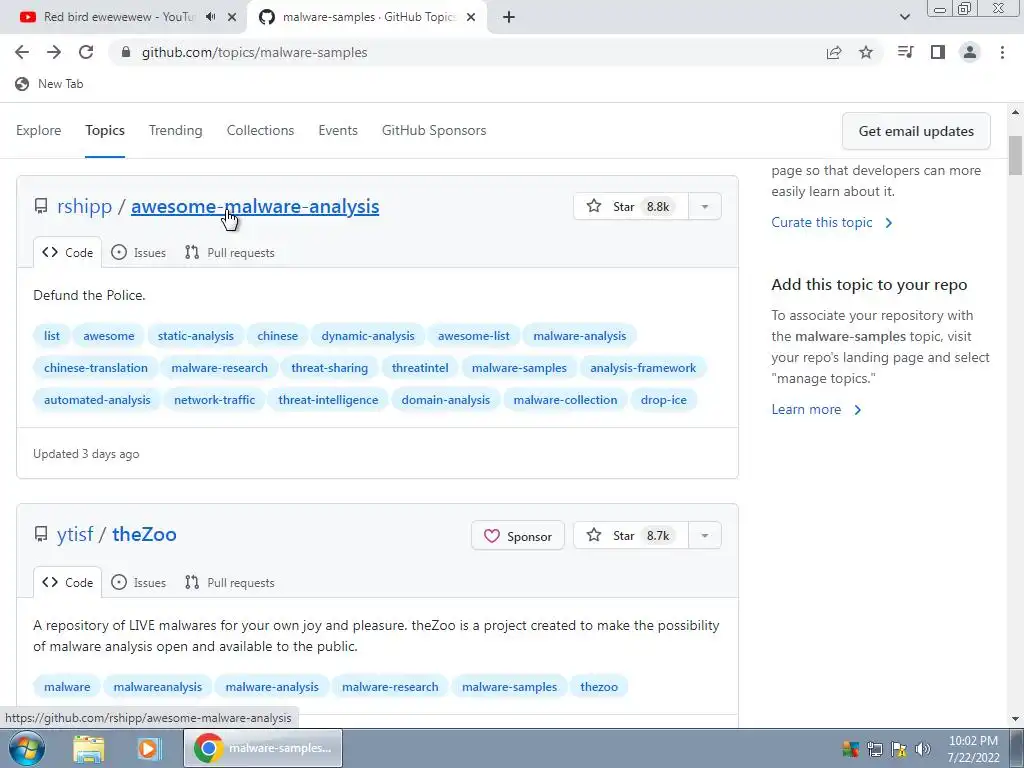Click the browser forward arrow

pyautogui.click(x=54, y=52)
